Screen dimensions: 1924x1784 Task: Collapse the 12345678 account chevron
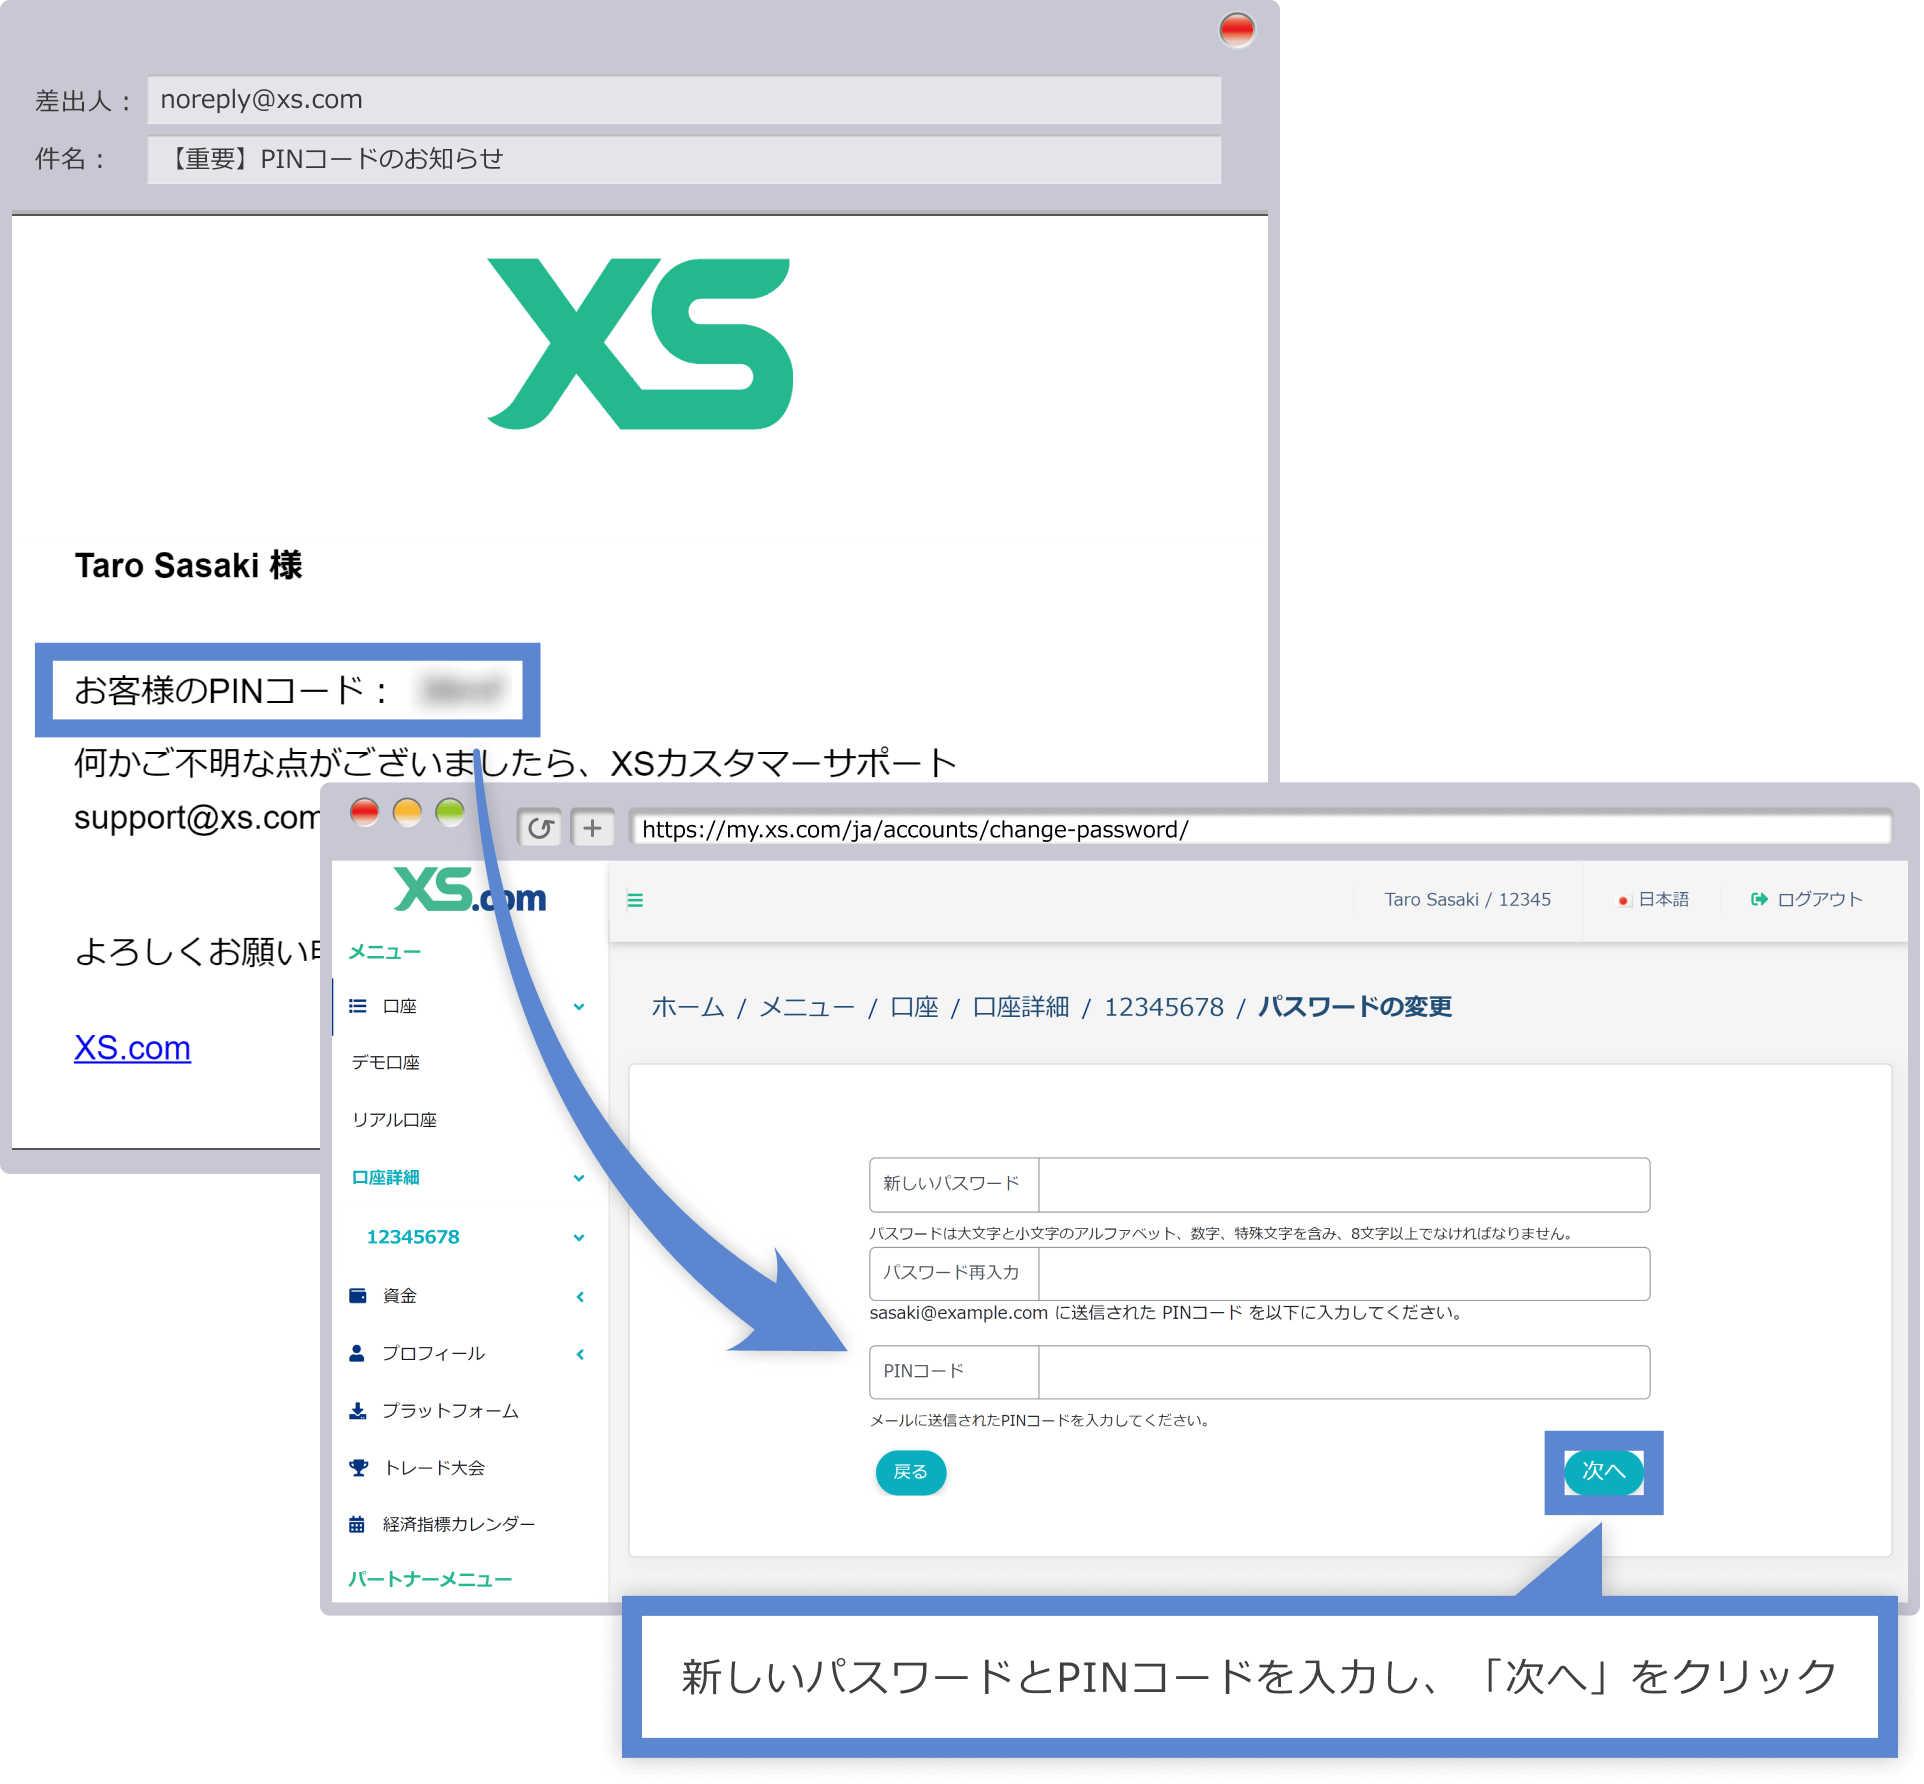tap(579, 1238)
